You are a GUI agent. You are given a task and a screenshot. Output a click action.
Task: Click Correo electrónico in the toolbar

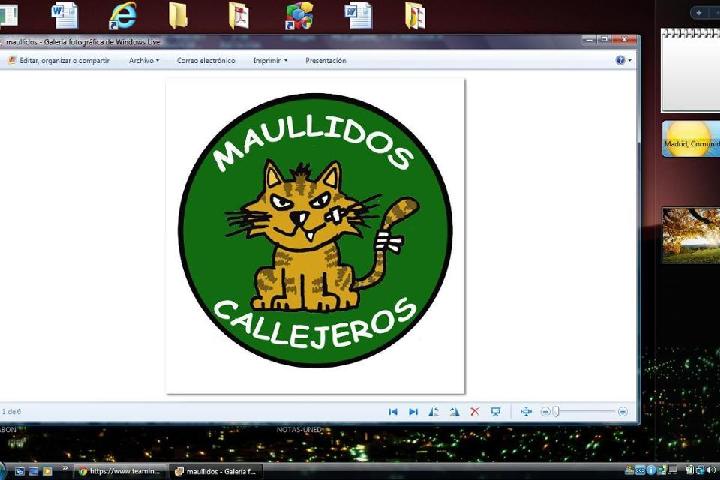click(206, 60)
